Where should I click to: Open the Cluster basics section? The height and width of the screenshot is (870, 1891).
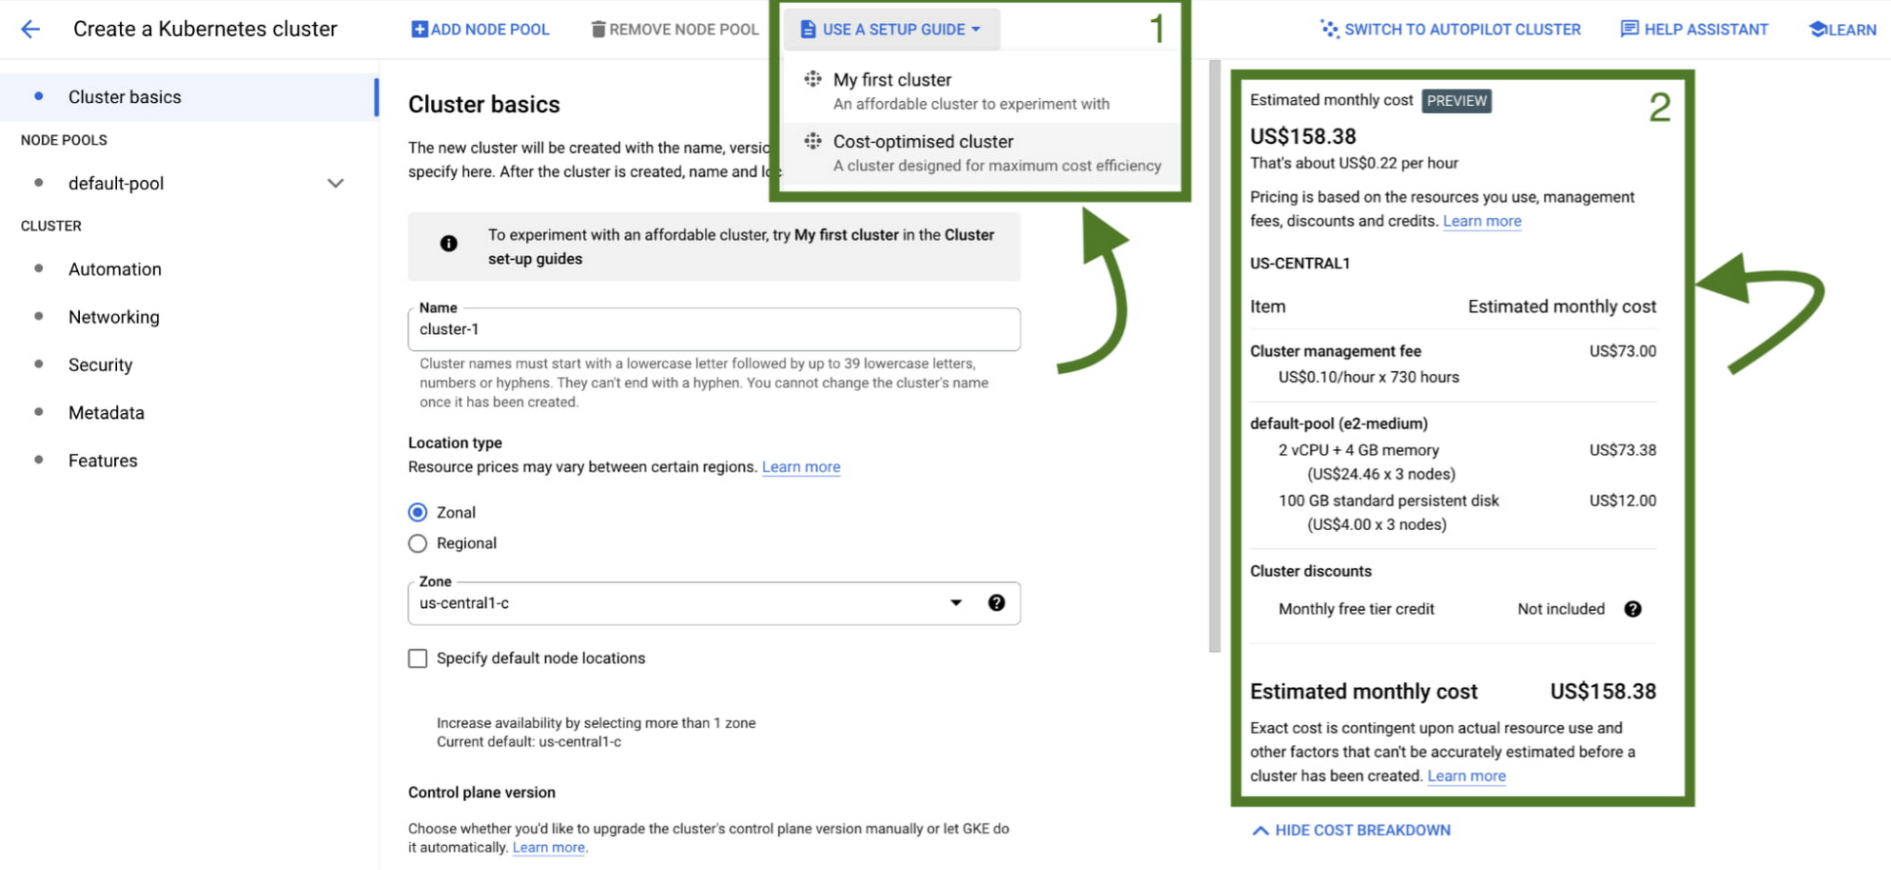(x=188, y=97)
